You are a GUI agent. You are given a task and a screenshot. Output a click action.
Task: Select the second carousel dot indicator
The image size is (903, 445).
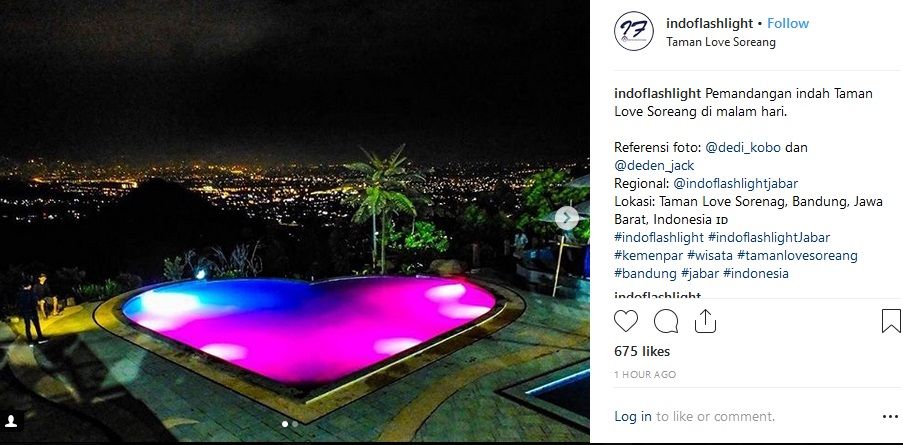tap(295, 424)
